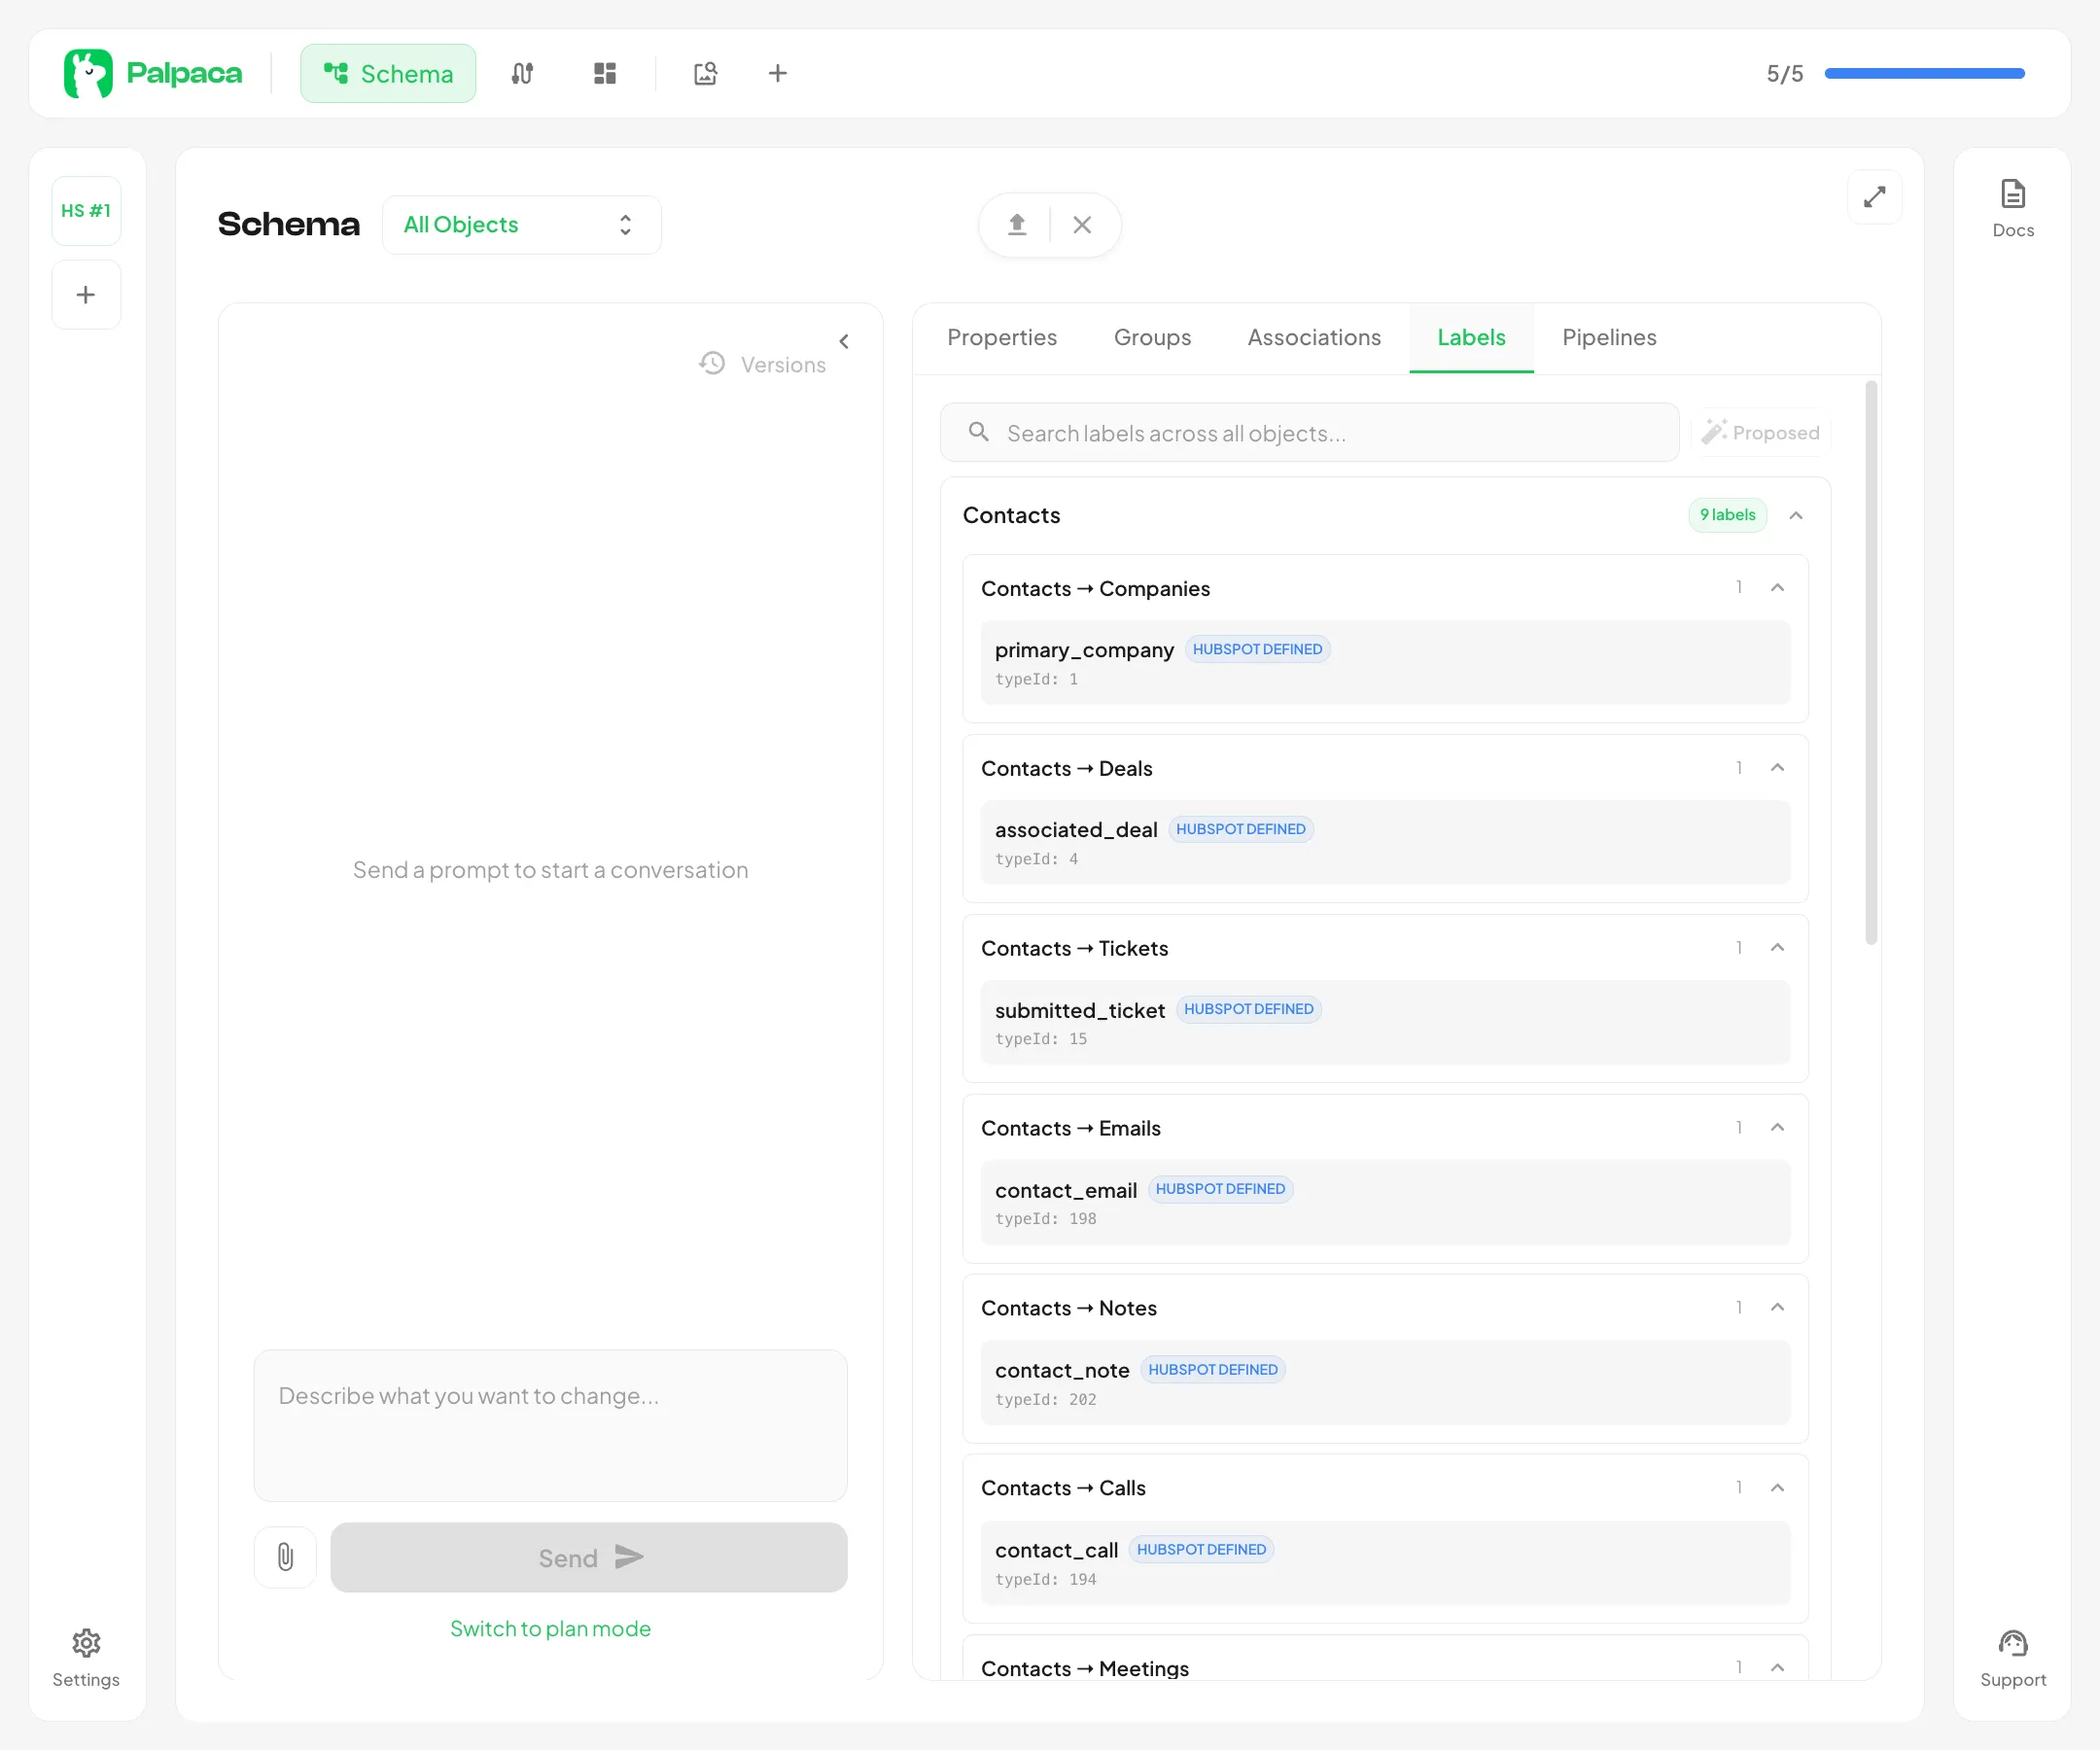Toggle the Proposed labels filter
The width and height of the screenshot is (2100, 1750).
pos(1760,432)
